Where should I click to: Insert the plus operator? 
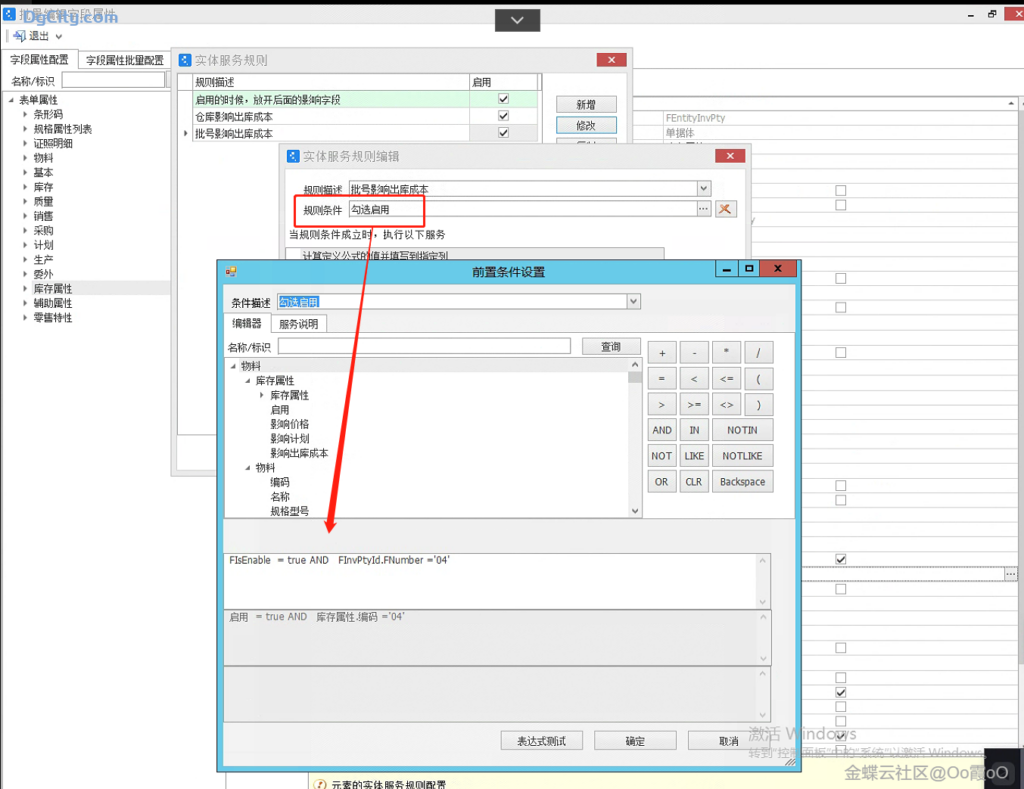662,353
